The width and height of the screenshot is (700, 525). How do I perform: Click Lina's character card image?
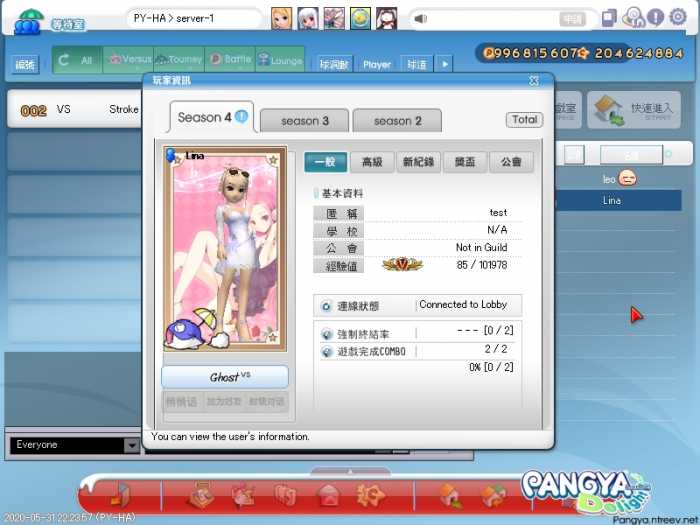tap(225, 249)
